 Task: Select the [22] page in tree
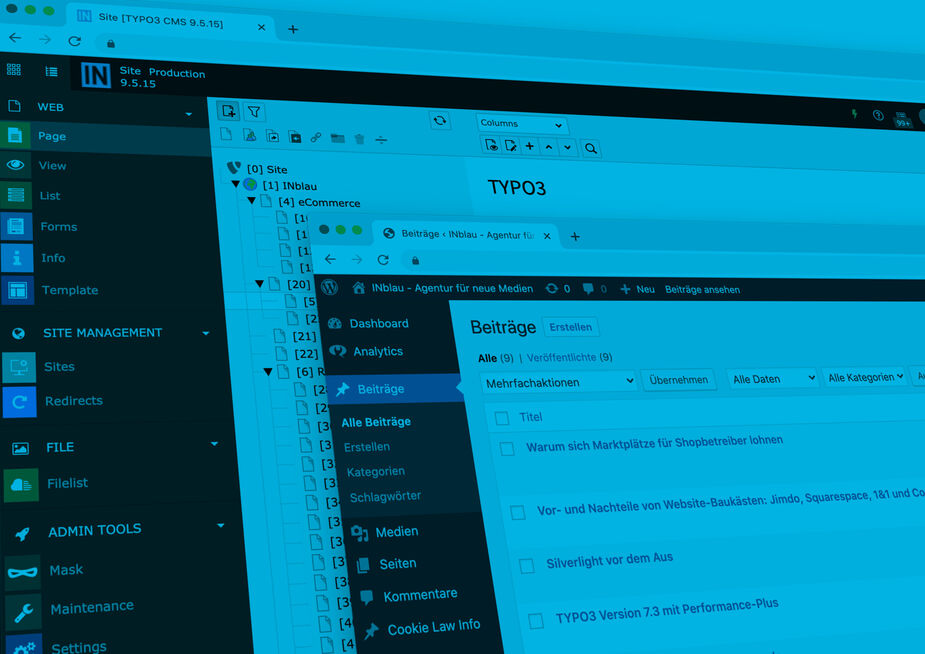(306, 354)
